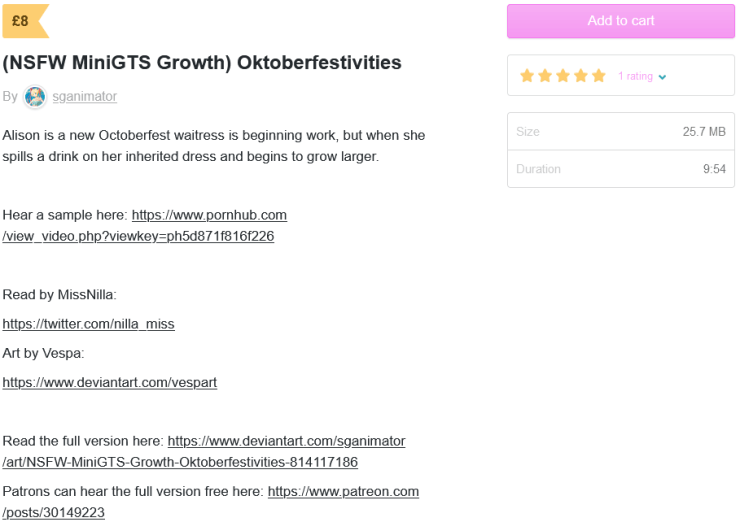Click the second rating star
The height and width of the screenshot is (522, 740).
pyautogui.click(x=545, y=76)
